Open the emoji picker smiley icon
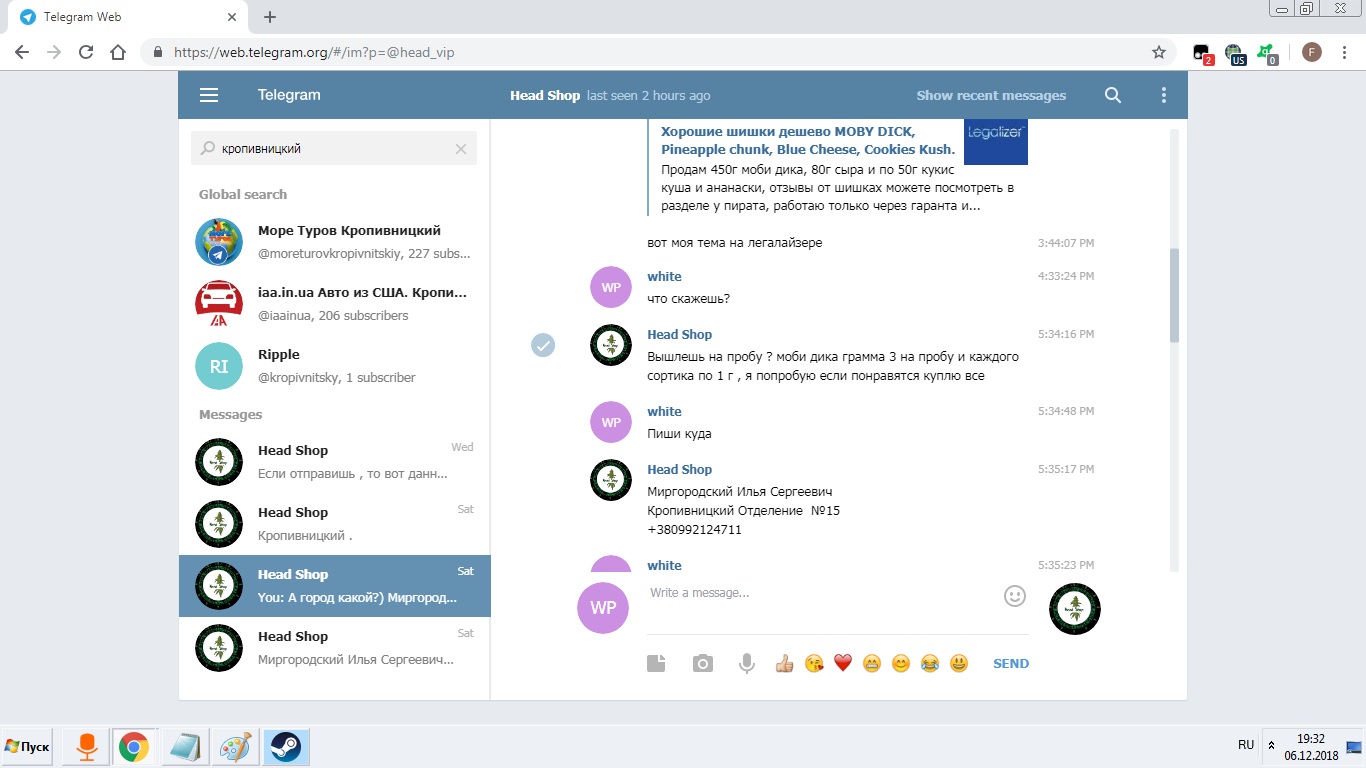This screenshot has width=1366, height=768. tap(1015, 596)
